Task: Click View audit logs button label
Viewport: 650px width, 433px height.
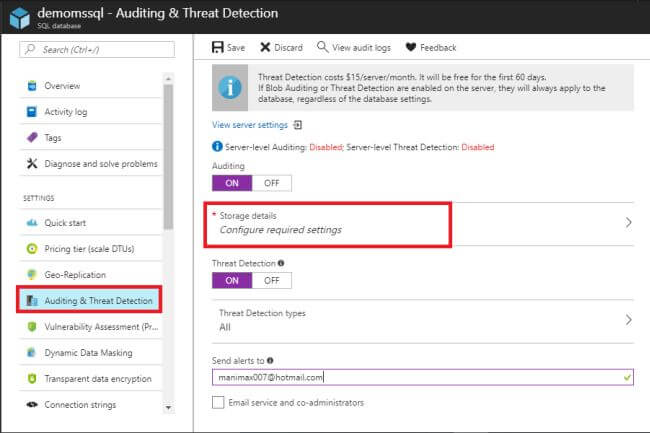Action: coord(361,48)
